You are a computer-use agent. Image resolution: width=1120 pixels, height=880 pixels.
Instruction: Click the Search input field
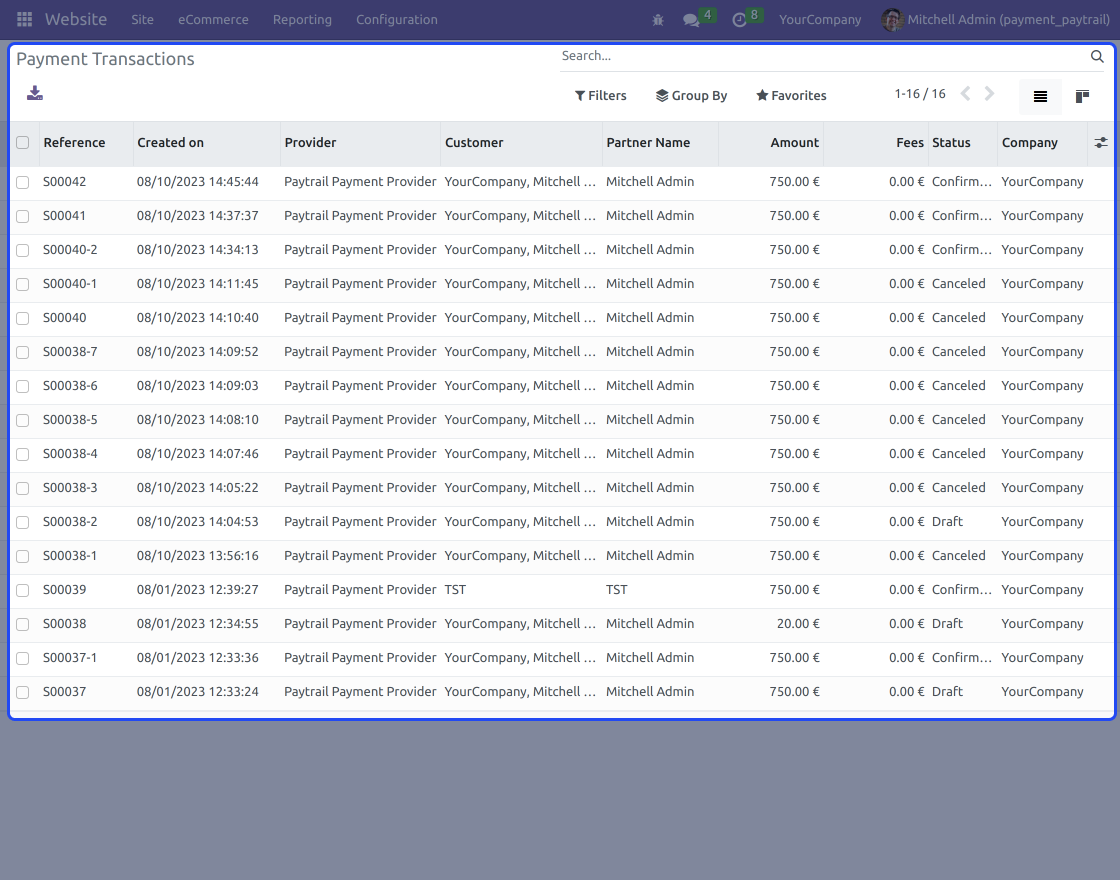821,56
